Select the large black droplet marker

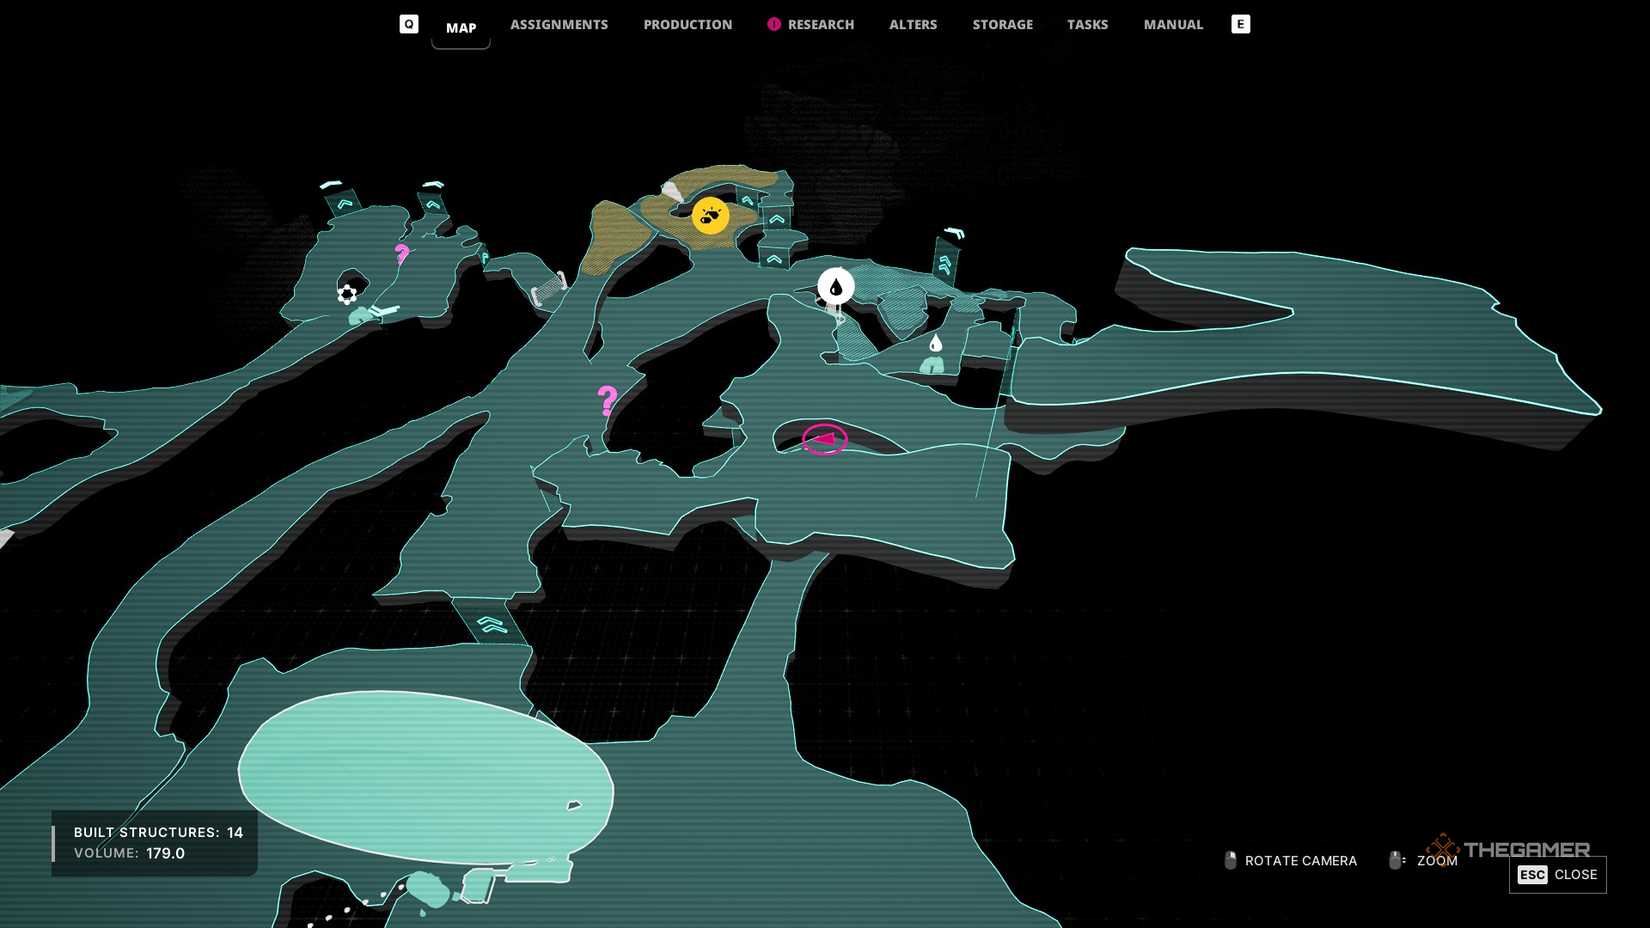[836, 287]
